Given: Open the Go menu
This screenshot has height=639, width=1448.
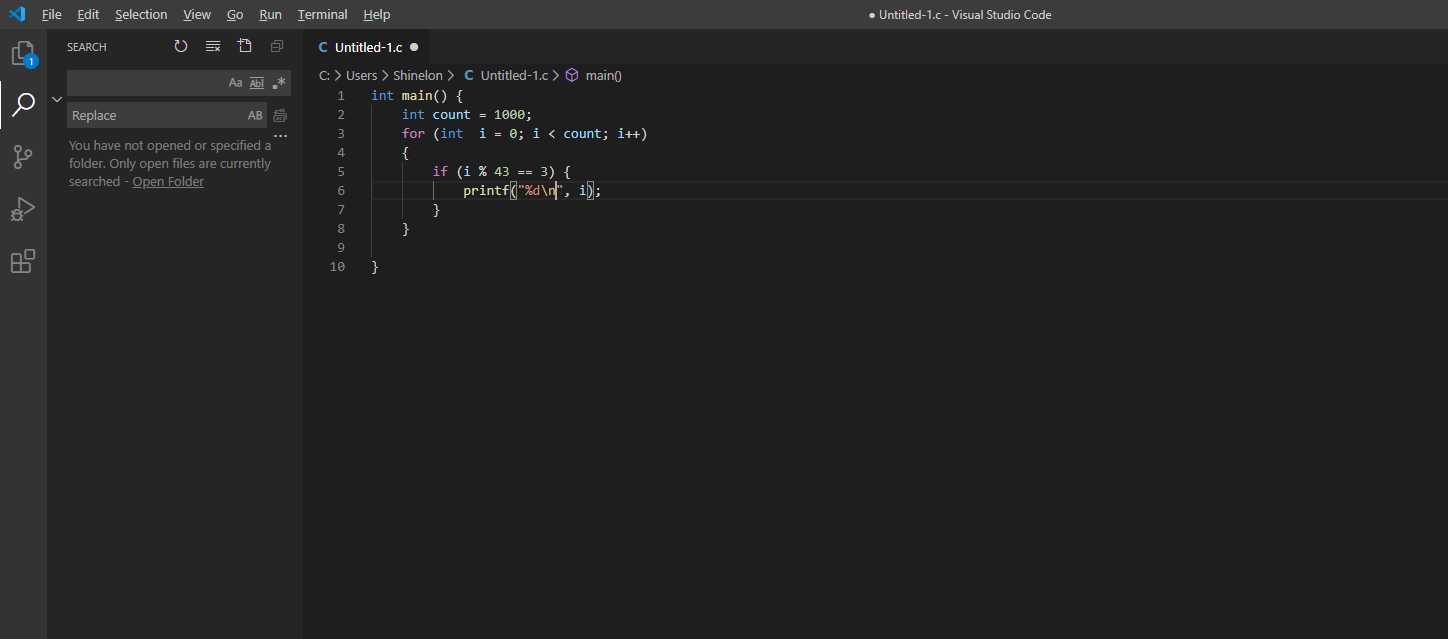Looking at the screenshot, I should [235, 14].
